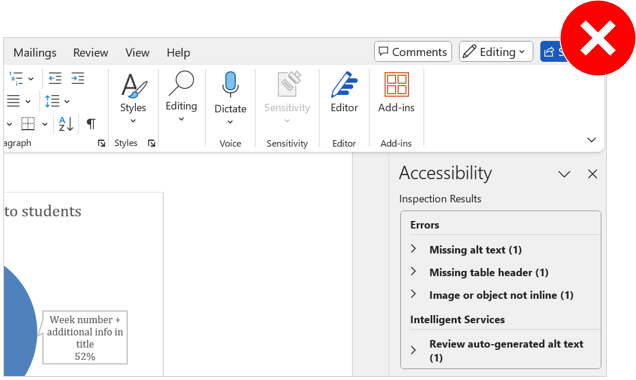Image resolution: width=636 pixels, height=380 pixels.
Task: Close the Accessibility pane
Action: point(592,174)
